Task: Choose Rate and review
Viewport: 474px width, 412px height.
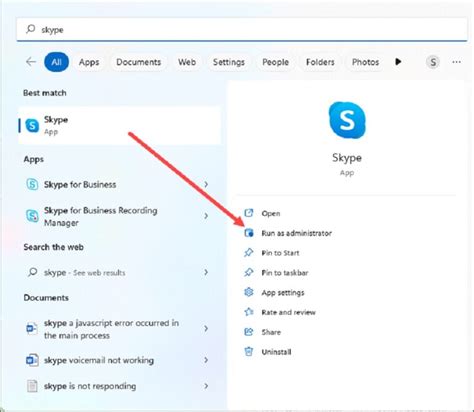Action: (x=288, y=312)
